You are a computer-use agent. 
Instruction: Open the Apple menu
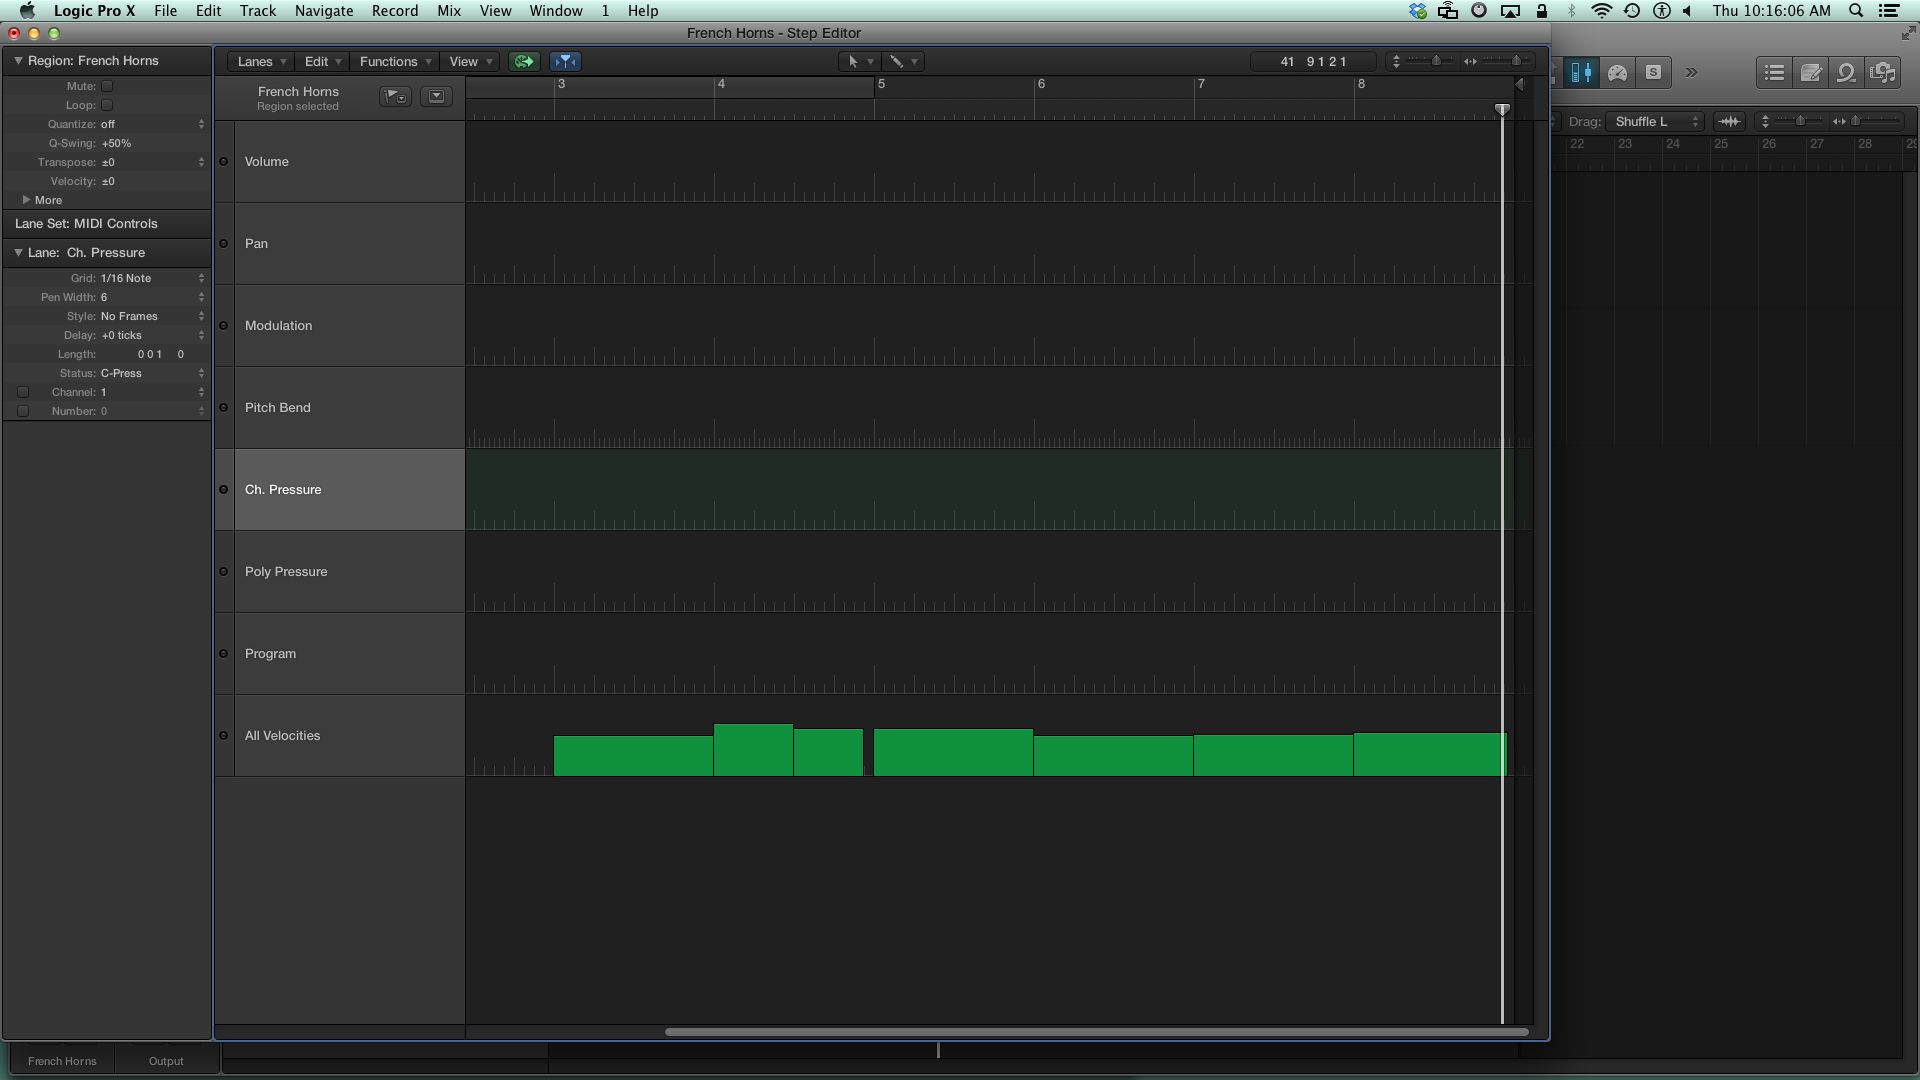pos(27,11)
